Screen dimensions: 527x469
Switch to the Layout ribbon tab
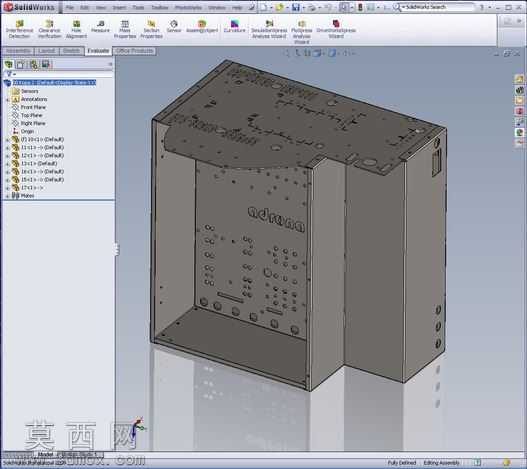coord(46,51)
